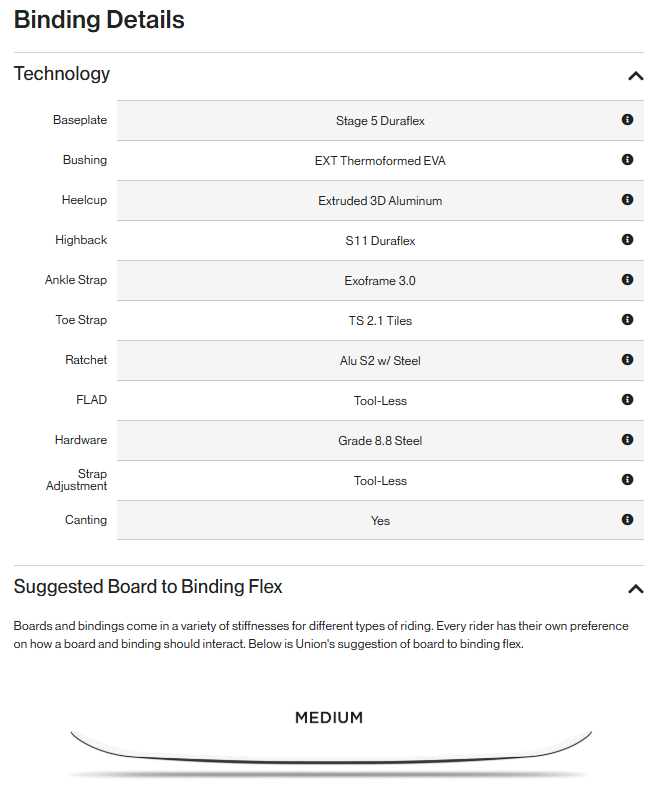The image size is (660, 785).
Task: Open info icon for Strap Adjustment row
Action: [x=627, y=480]
